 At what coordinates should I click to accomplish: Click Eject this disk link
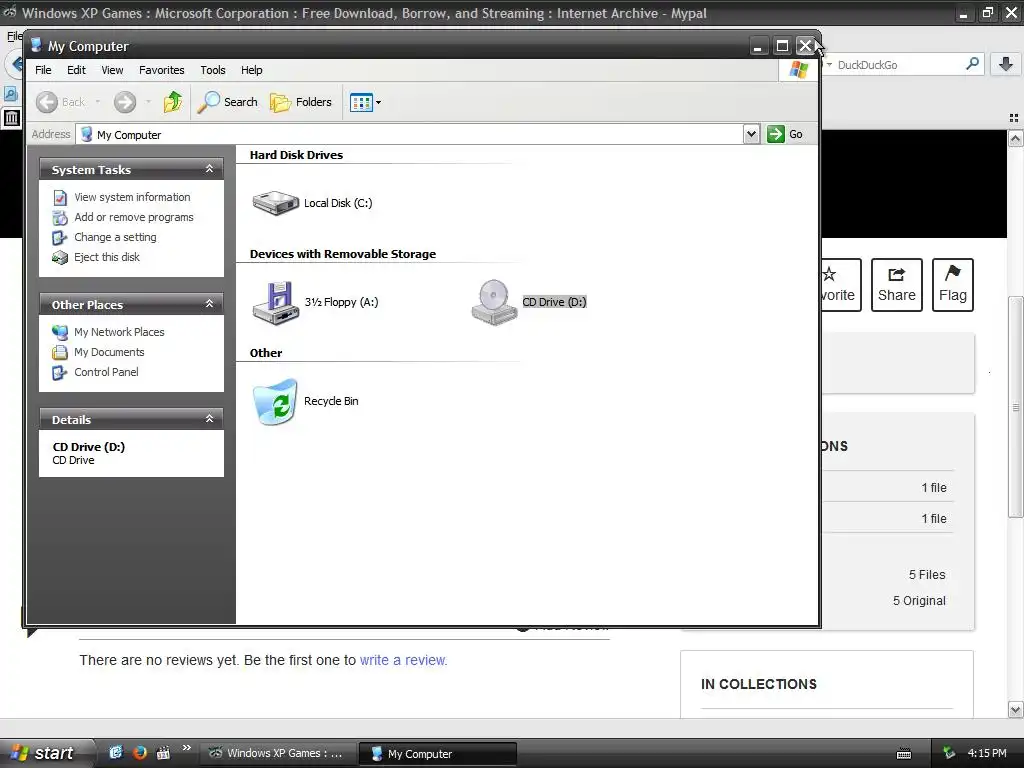[x=107, y=257]
